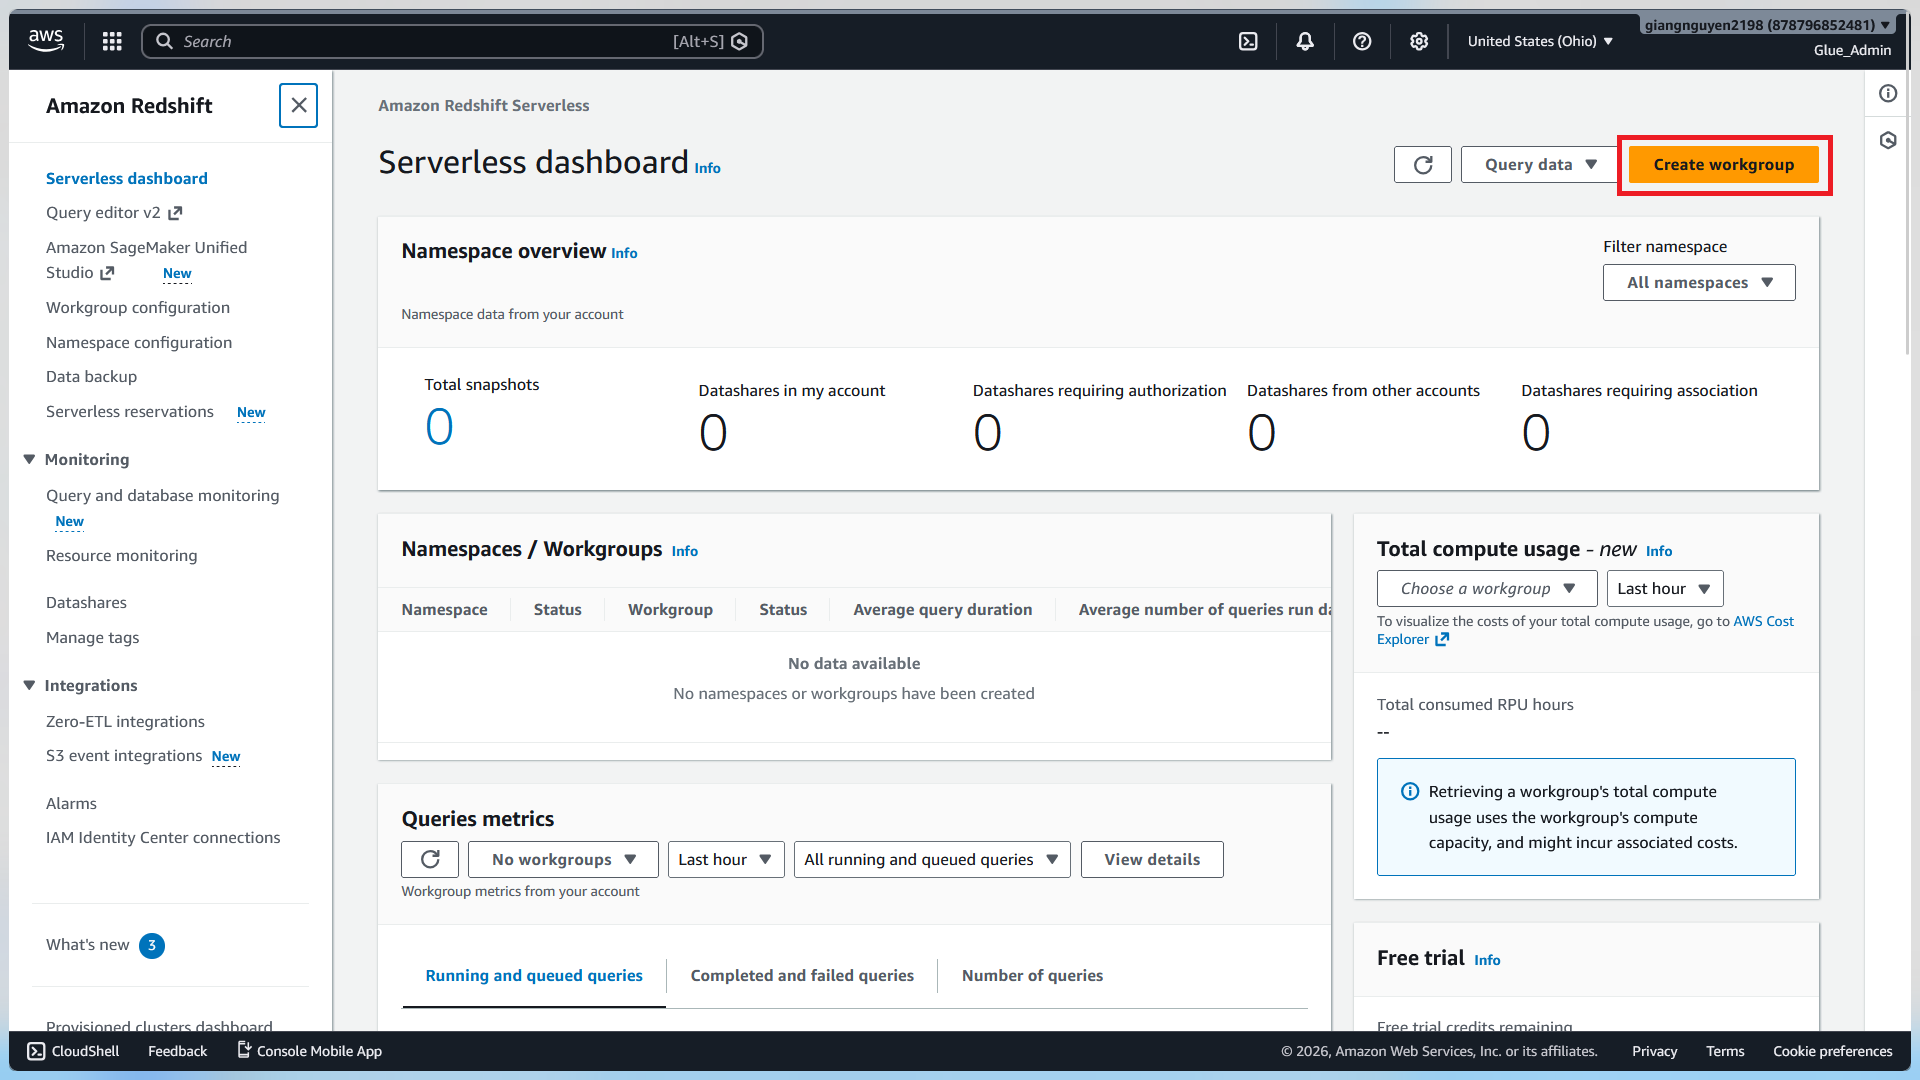This screenshot has width=1920, height=1080.
Task: Click the Feedback link in footer
Action: pos(178,1051)
